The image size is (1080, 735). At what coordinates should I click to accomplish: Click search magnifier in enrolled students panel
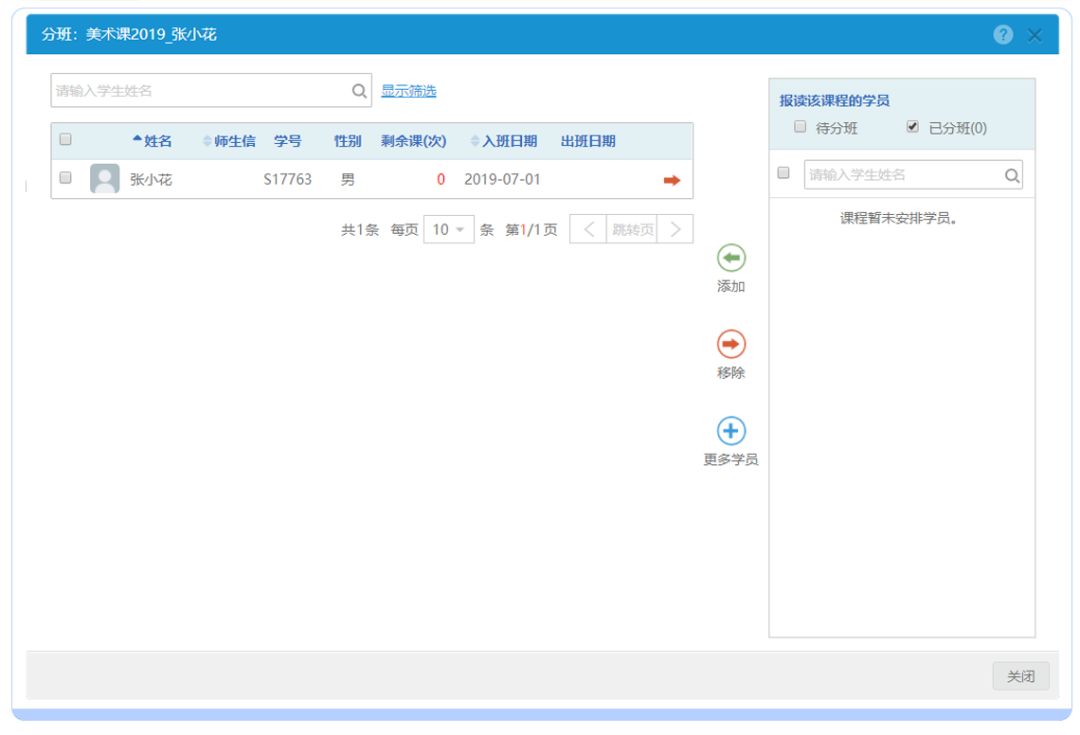(x=1012, y=175)
